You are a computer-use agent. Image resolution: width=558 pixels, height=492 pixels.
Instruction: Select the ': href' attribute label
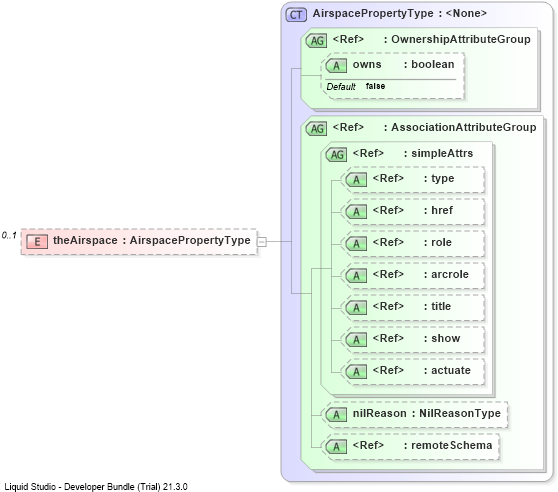tap(438, 210)
